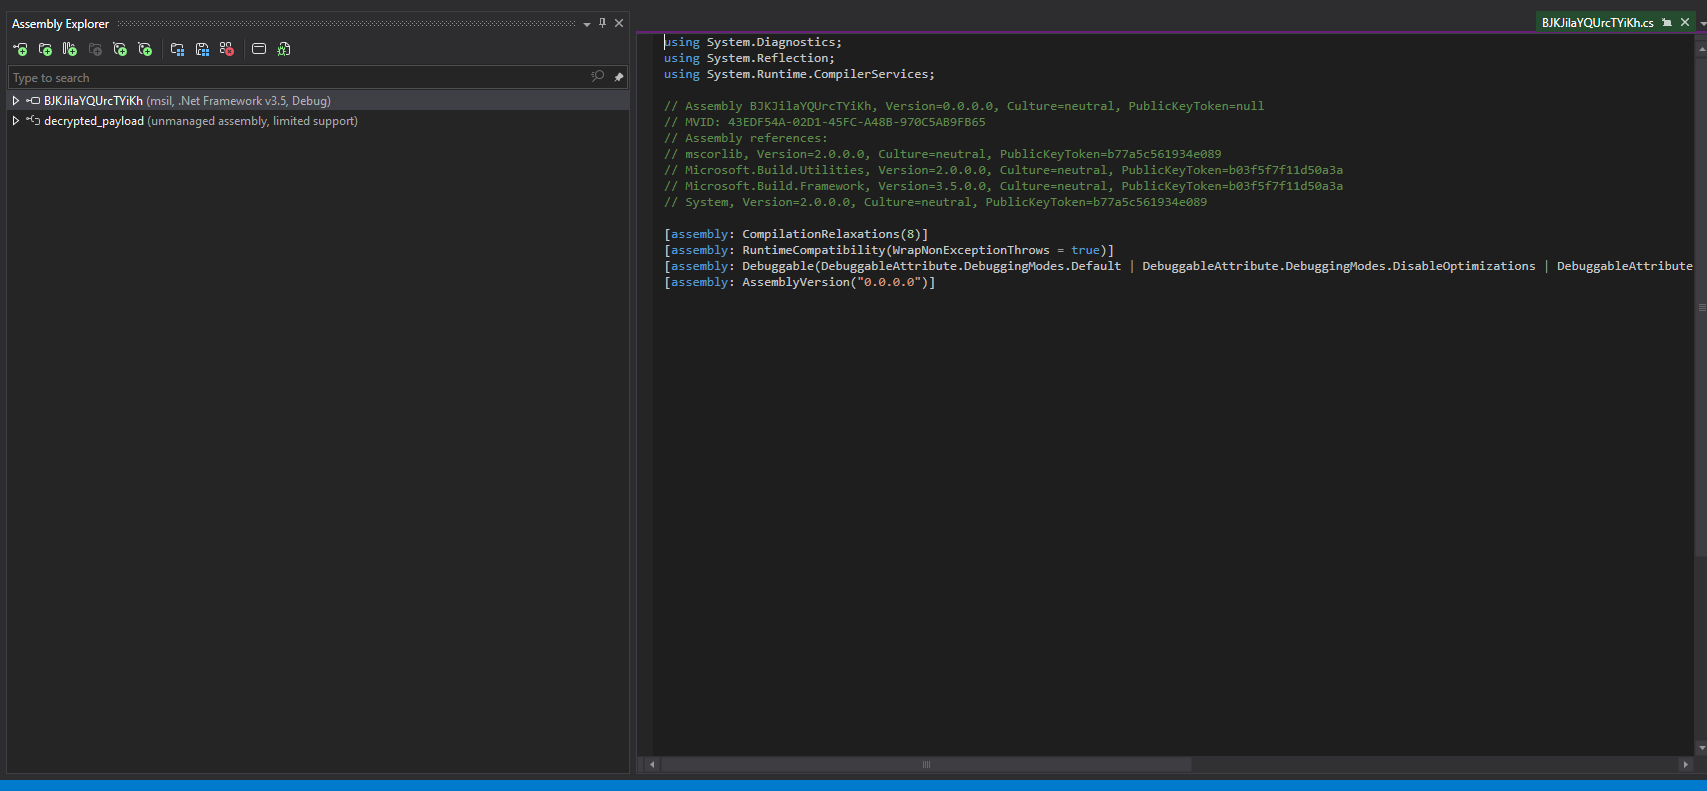Click the save assembly list icon

tap(202, 49)
